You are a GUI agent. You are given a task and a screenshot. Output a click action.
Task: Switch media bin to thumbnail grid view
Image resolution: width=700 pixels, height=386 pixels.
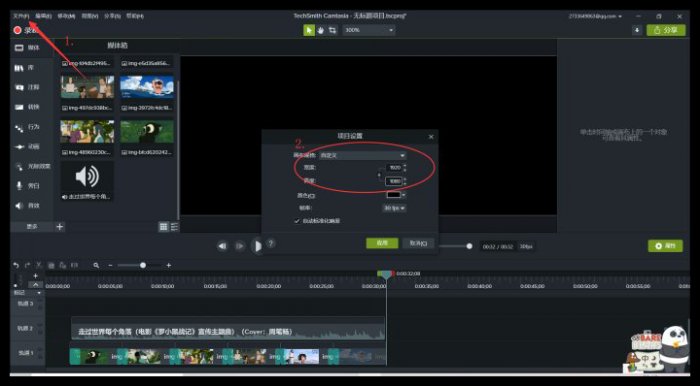[164, 227]
